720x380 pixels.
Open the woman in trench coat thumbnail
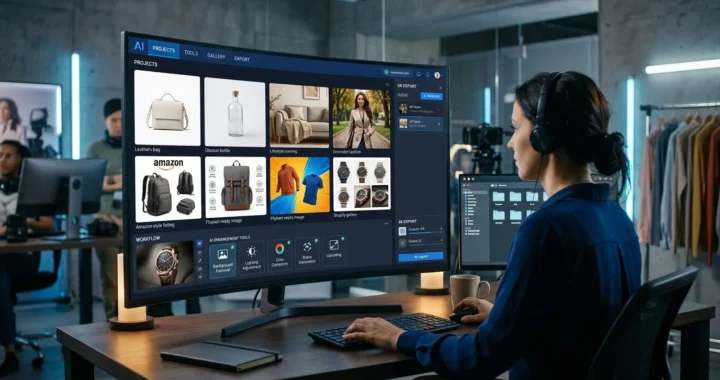coord(361,118)
